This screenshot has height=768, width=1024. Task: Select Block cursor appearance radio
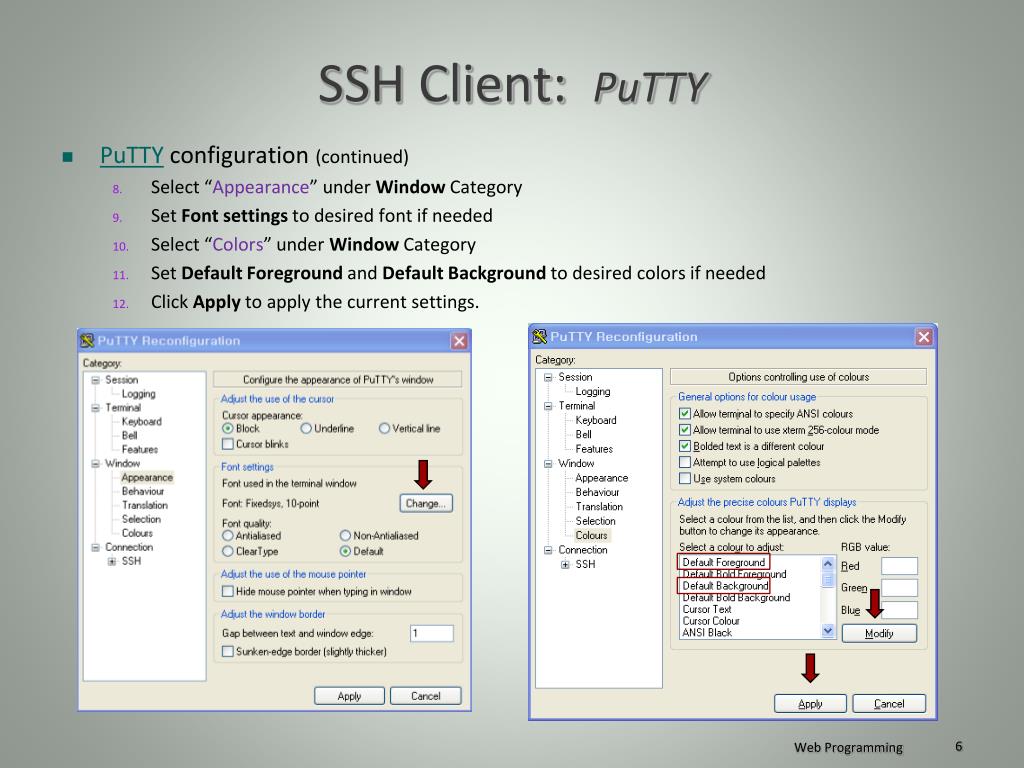pos(228,428)
